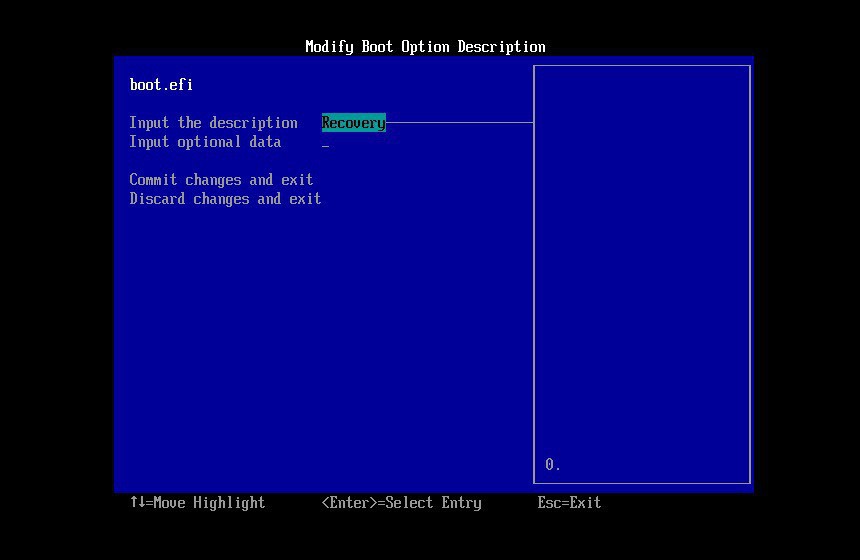Click the "Esc" key label in footer
The height and width of the screenshot is (560, 860).
[x=549, y=503]
